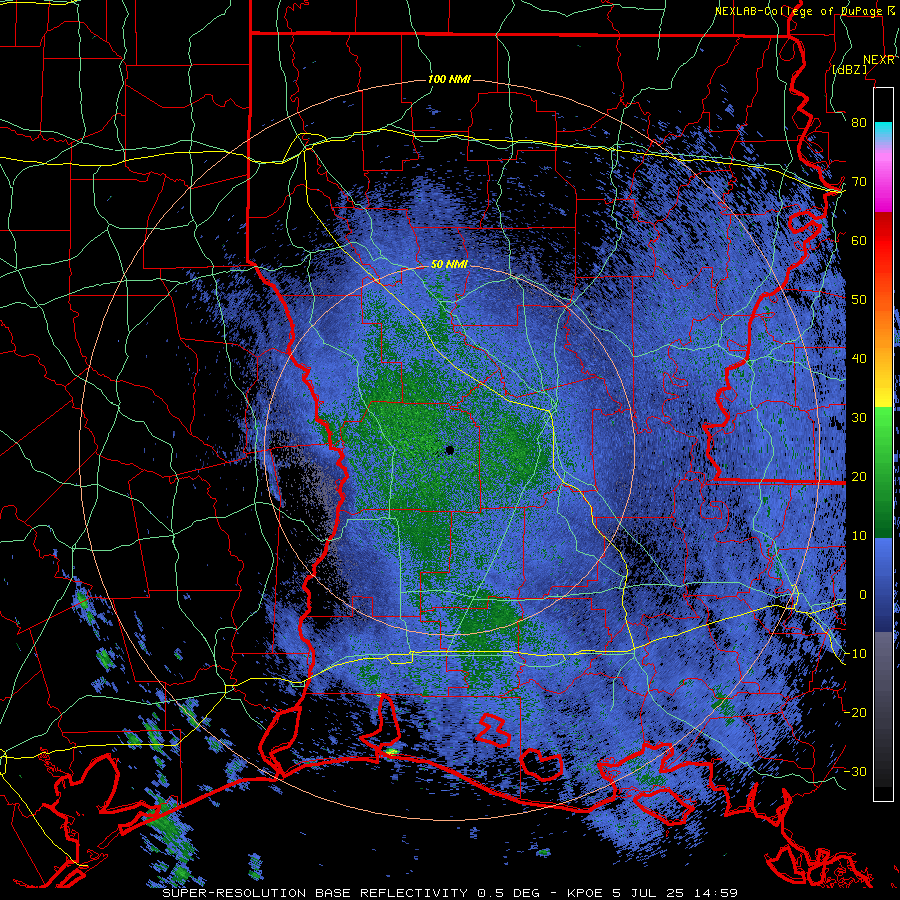The width and height of the screenshot is (900, 900).
Task: Click the black radar site dot at center
Action: [x=449, y=451]
